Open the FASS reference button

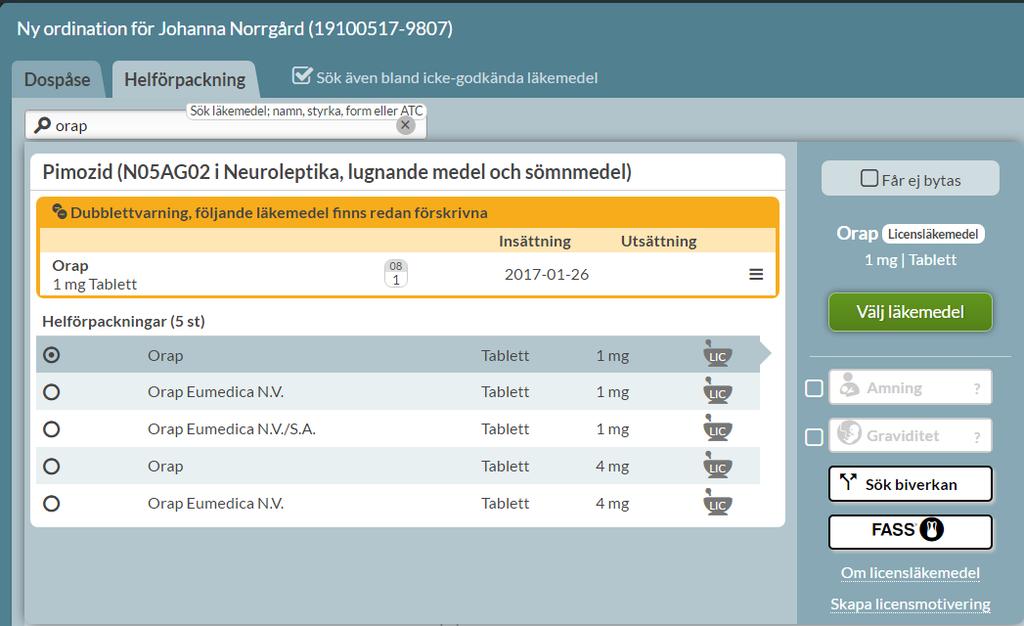tap(910, 531)
